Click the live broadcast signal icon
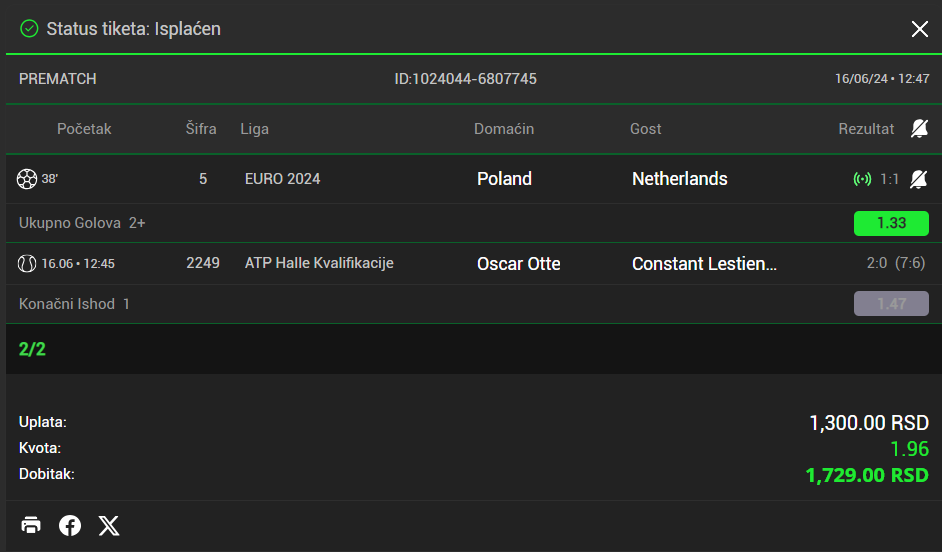Image resolution: width=942 pixels, height=552 pixels. 862,180
